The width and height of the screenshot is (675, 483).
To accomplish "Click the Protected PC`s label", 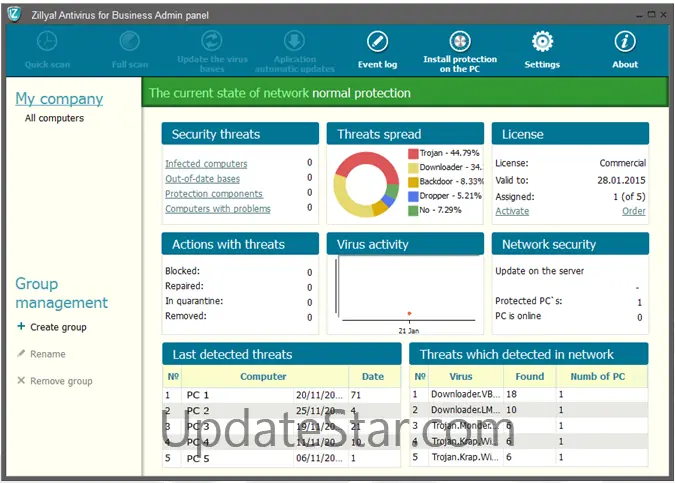I will click(529, 301).
